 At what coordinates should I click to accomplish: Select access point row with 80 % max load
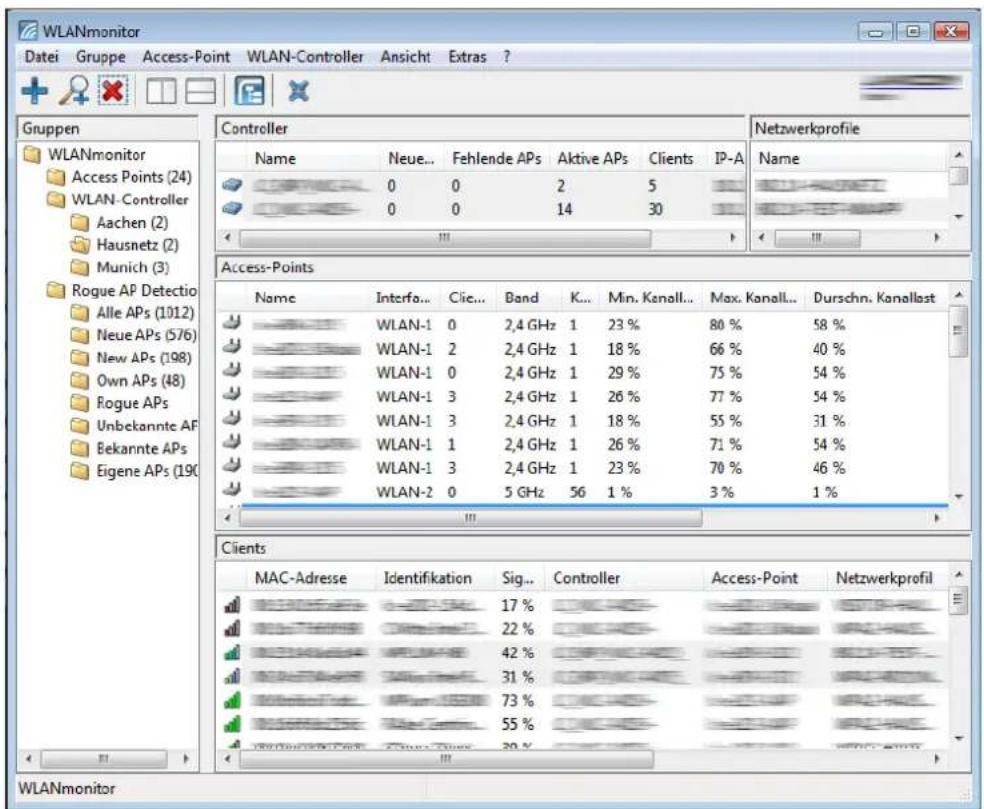(x=584, y=324)
